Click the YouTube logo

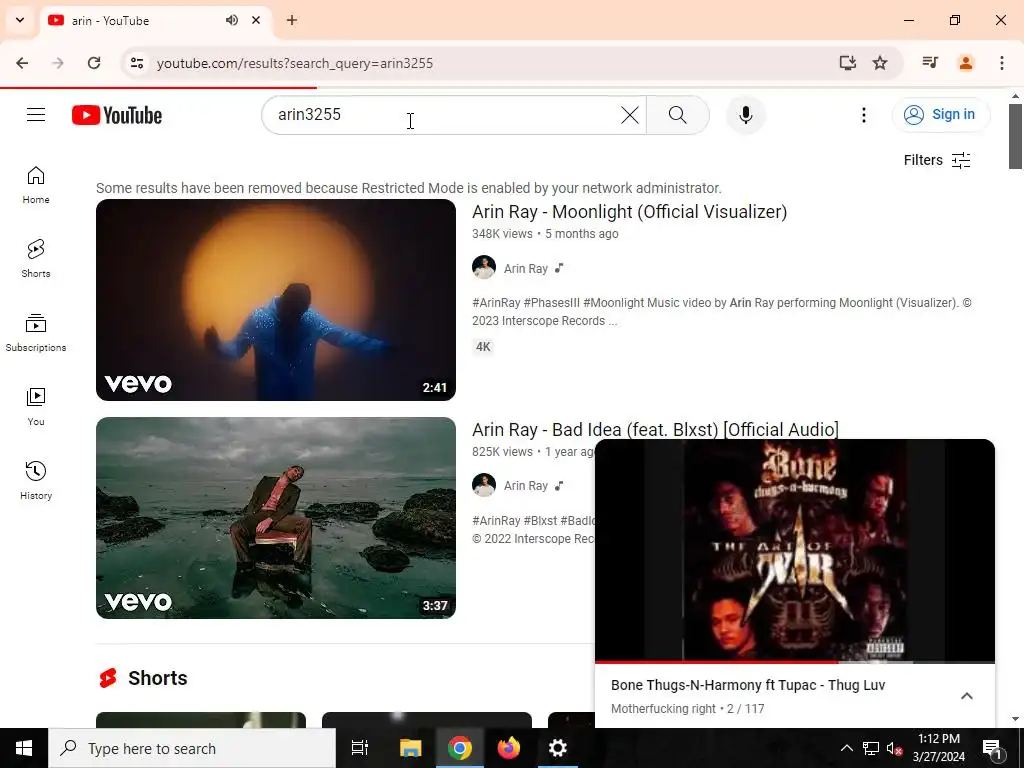(x=117, y=115)
